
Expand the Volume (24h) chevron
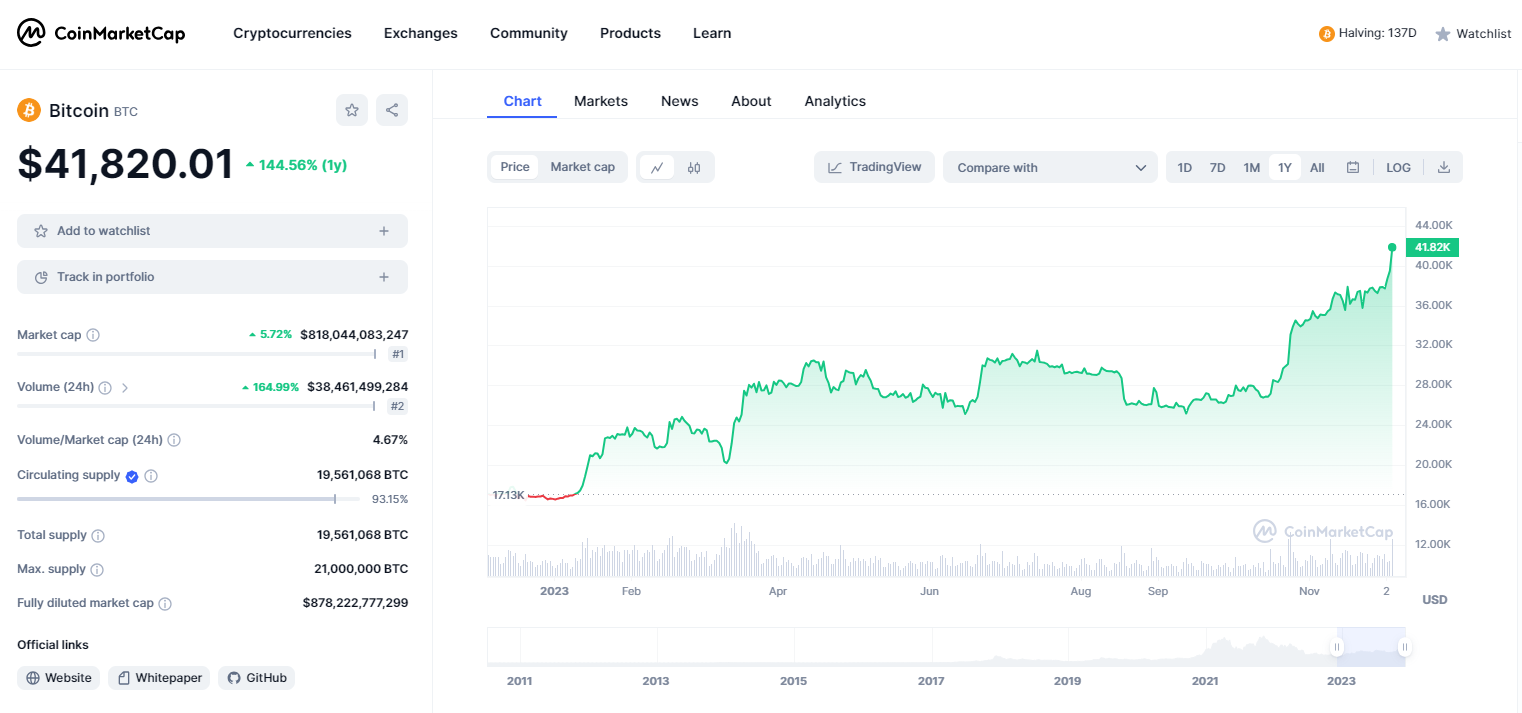(x=125, y=387)
